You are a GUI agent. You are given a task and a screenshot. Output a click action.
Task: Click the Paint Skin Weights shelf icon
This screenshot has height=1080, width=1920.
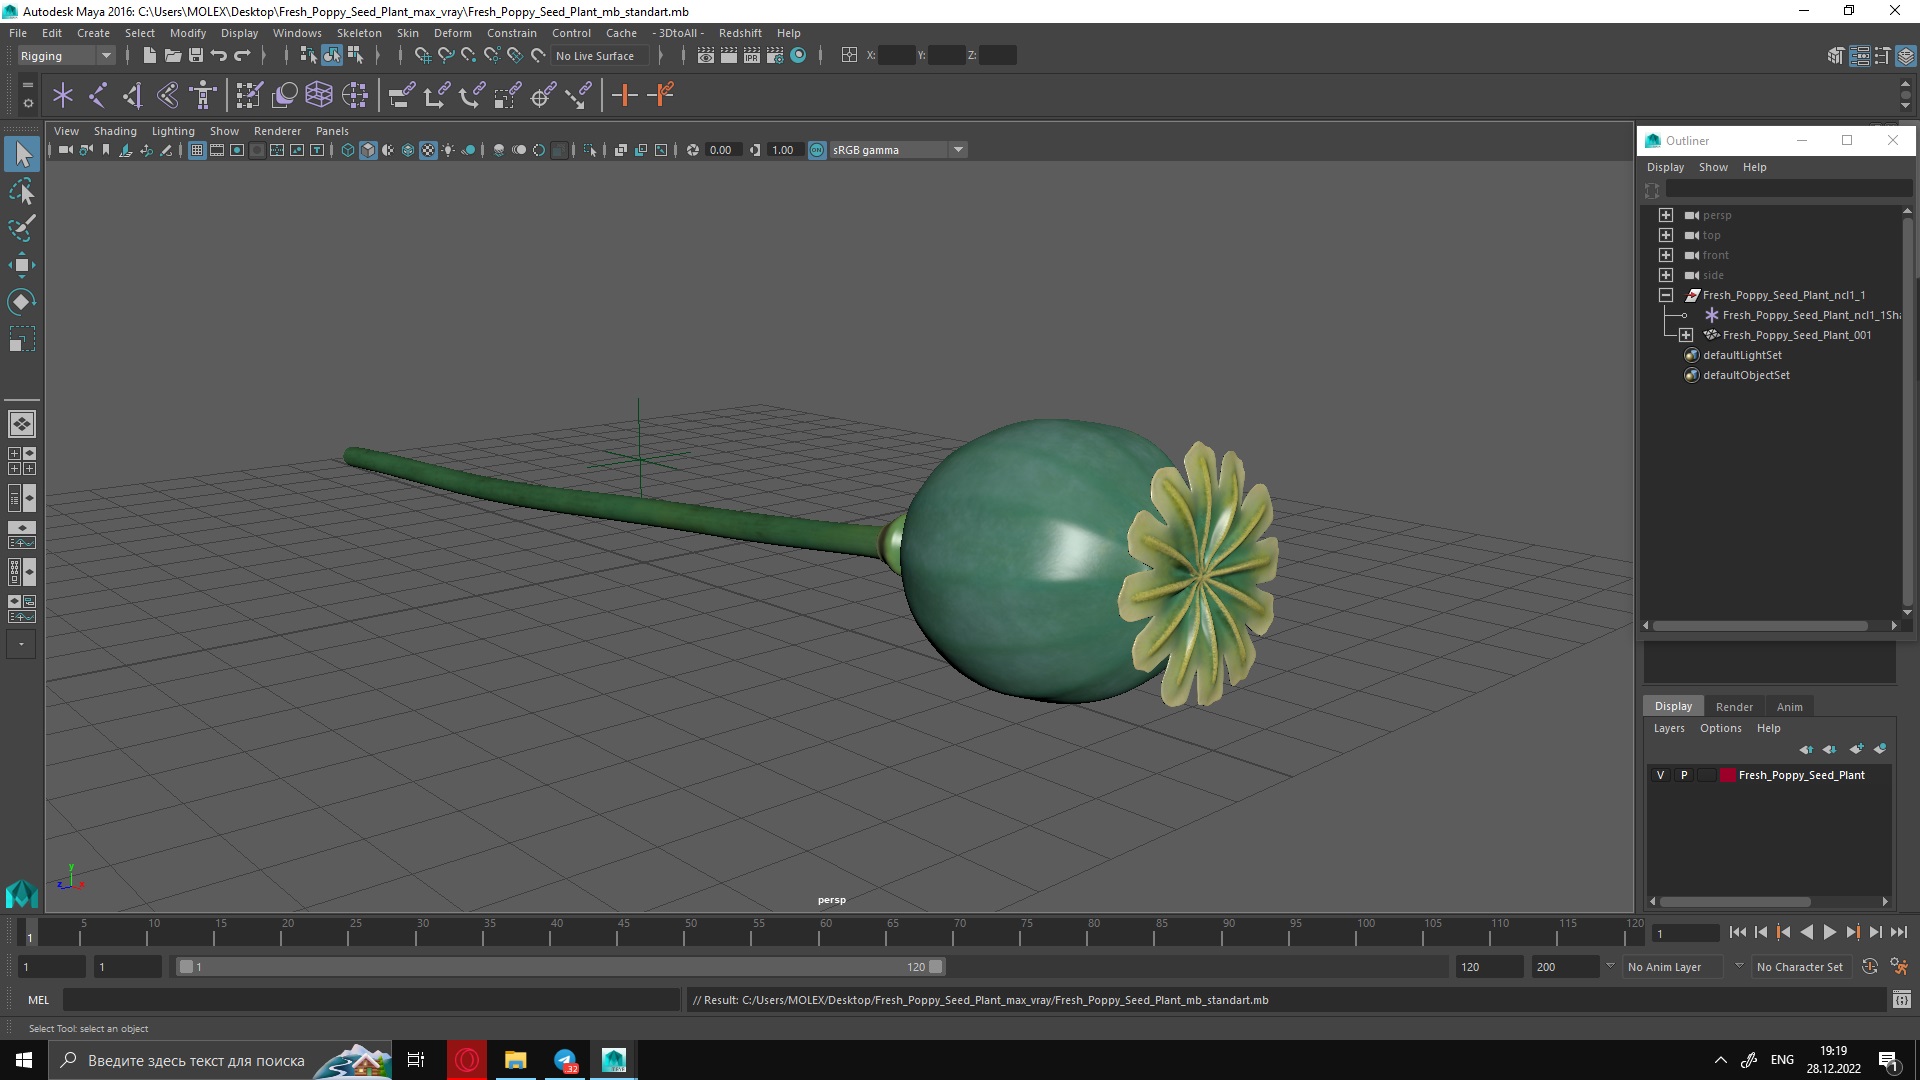[x=249, y=96]
